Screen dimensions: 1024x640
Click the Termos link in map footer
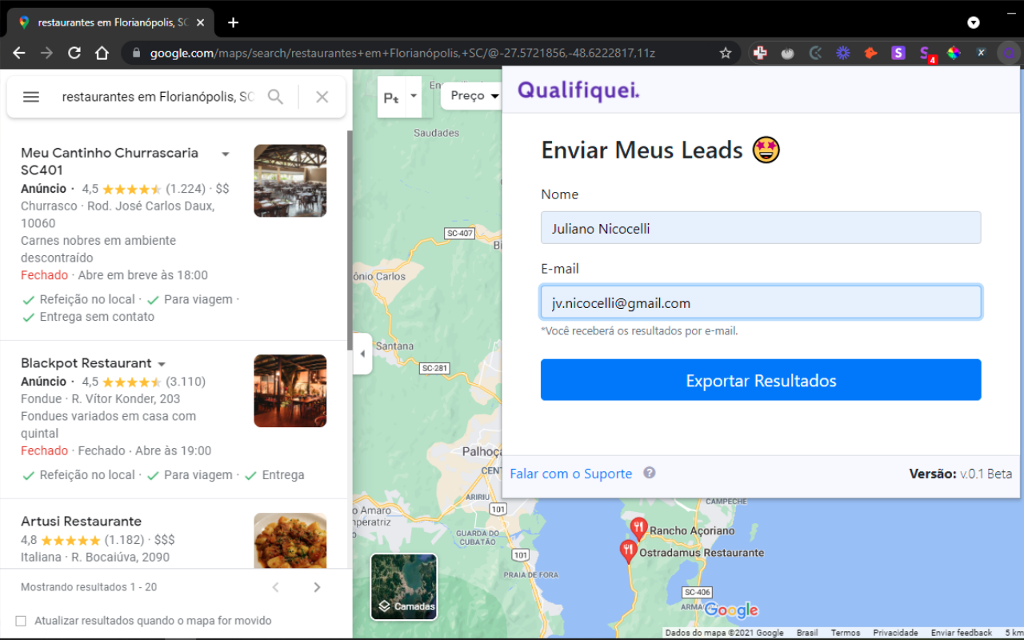845,633
